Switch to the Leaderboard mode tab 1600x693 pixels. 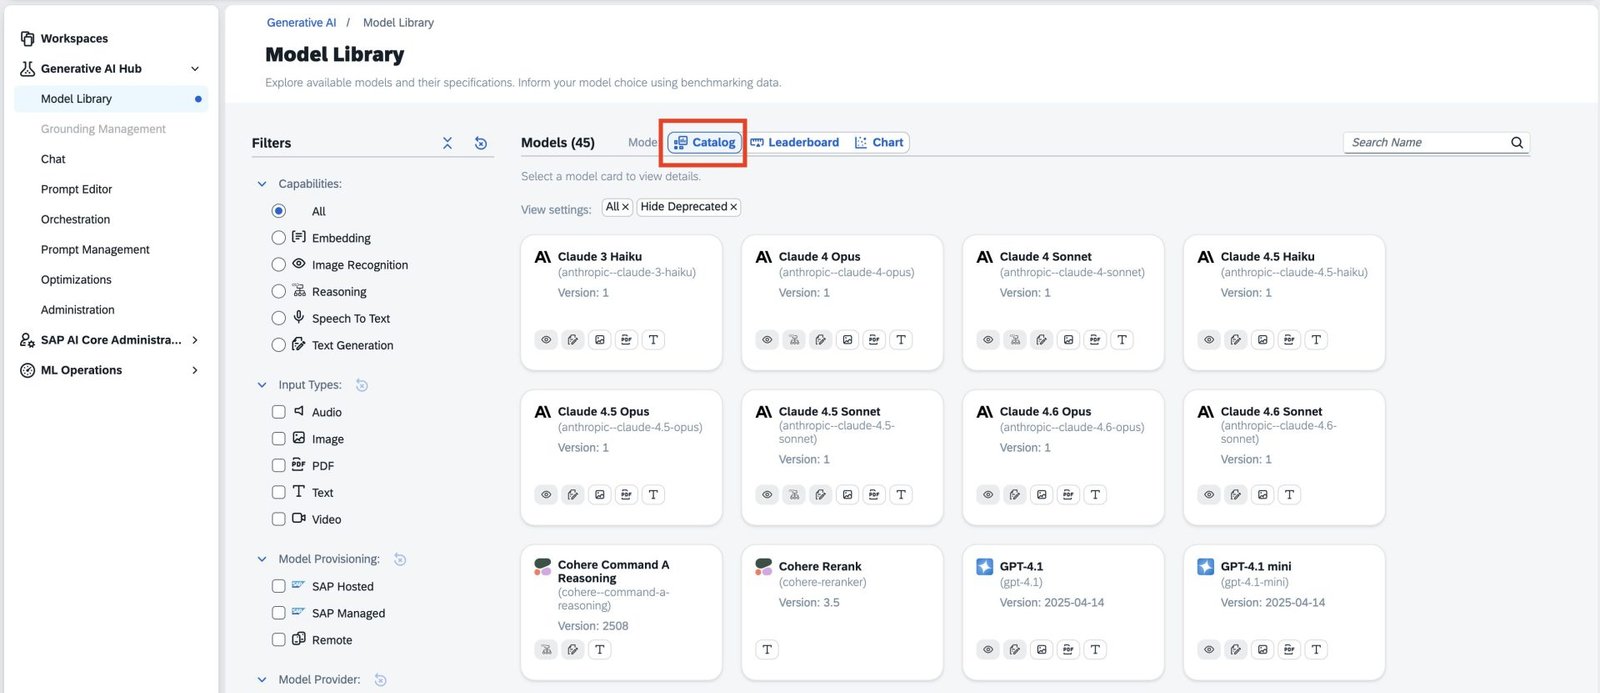pos(795,143)
